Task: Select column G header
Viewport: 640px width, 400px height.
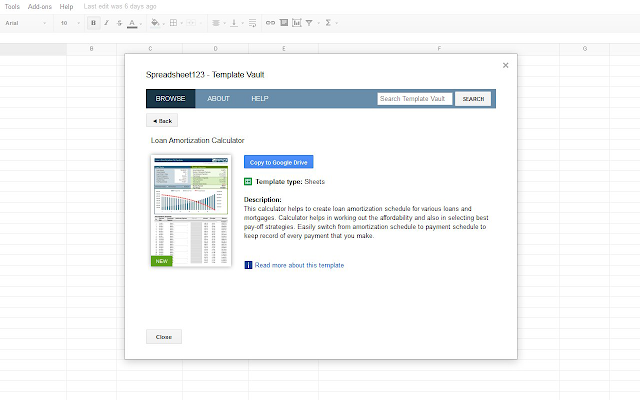Action: [x=584, y=49]
